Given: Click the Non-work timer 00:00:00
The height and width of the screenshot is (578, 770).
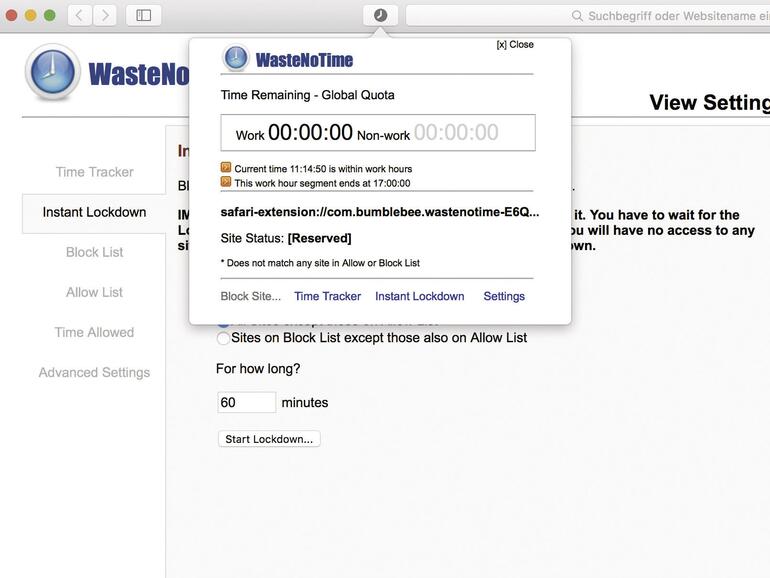Looking at the screenshot, I should [x=456, y=132].
